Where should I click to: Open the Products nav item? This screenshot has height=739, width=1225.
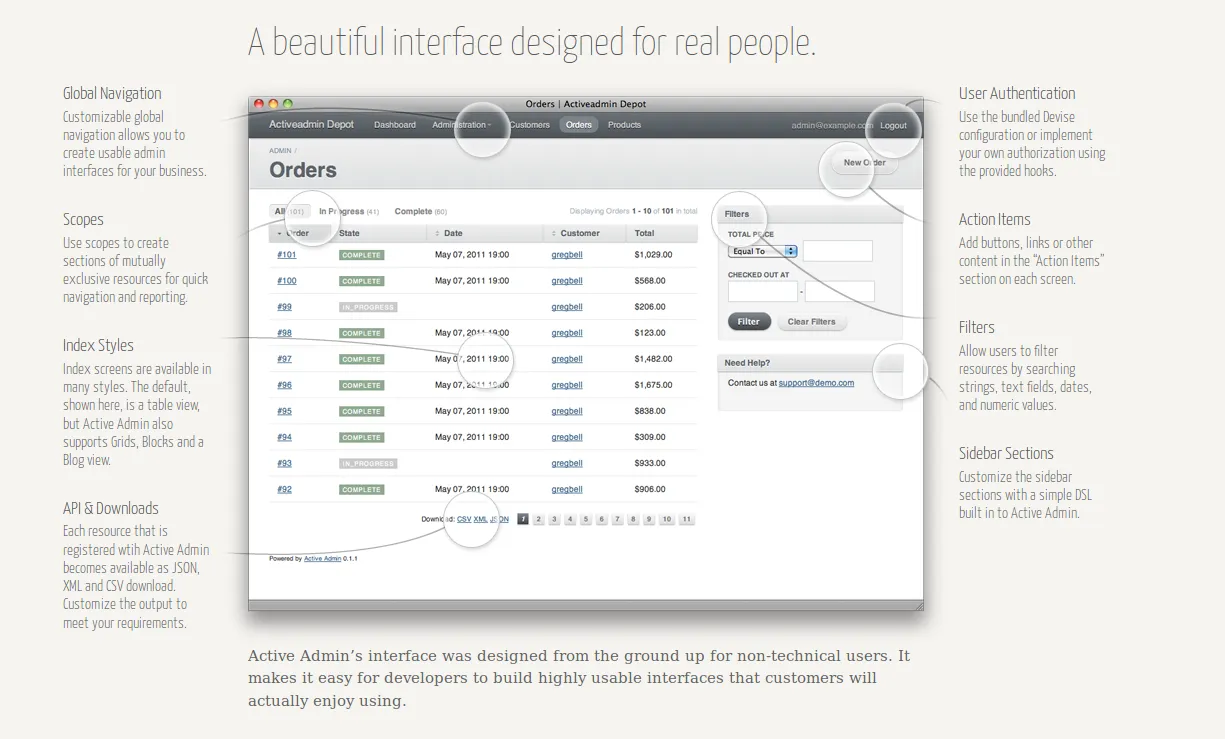[624, 125]
